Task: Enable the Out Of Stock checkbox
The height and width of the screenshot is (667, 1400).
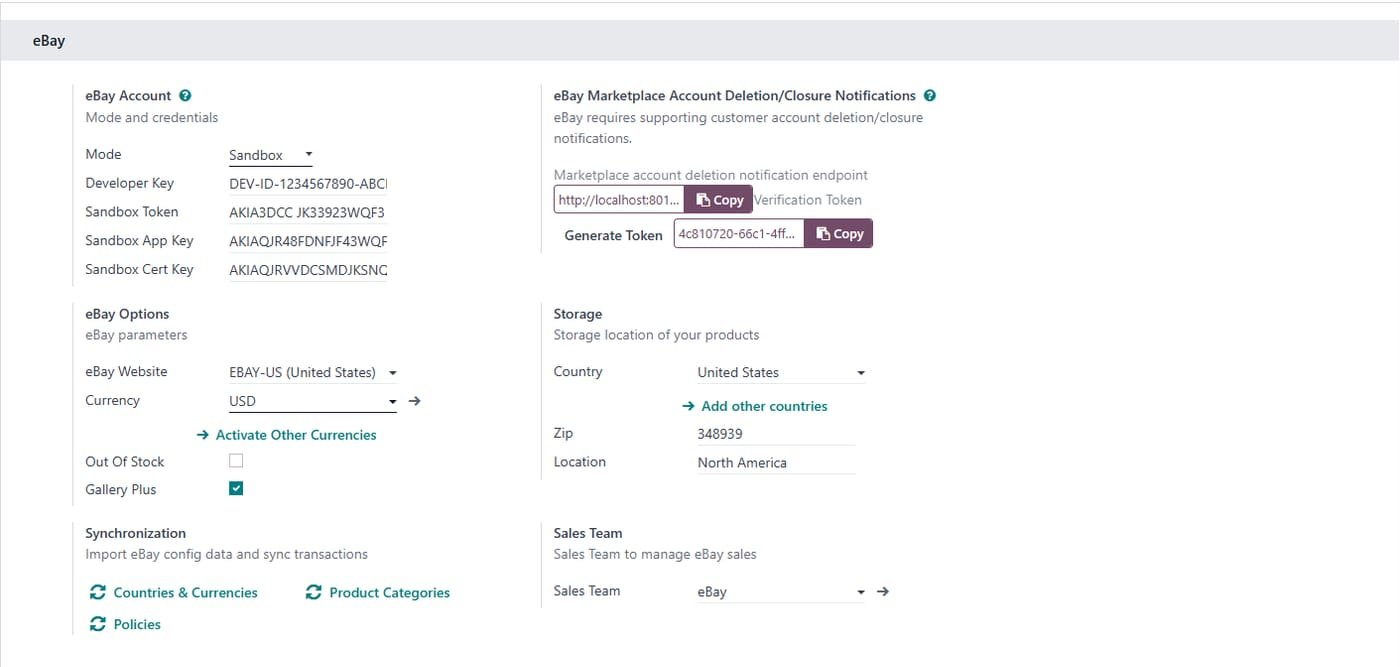Action: pyautogui.click(x=236, y=461)
